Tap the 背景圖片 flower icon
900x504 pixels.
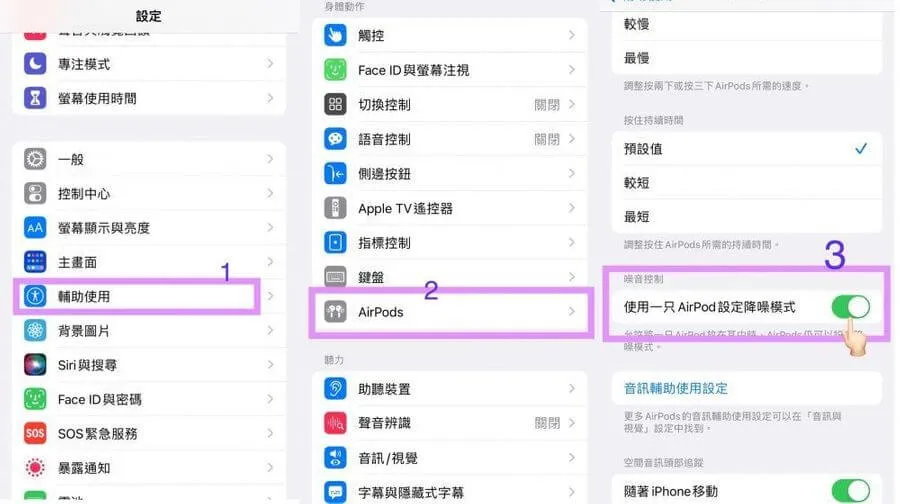(x=35, y=331)
